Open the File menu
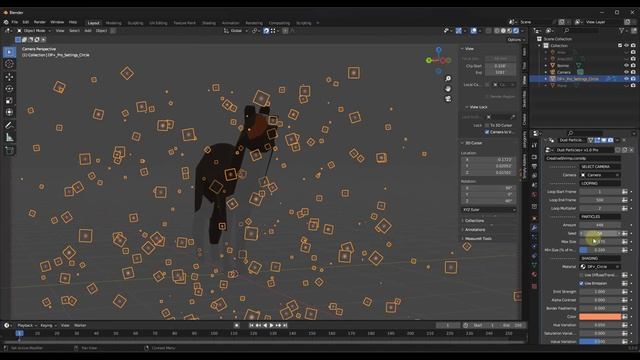 (15, 22)
